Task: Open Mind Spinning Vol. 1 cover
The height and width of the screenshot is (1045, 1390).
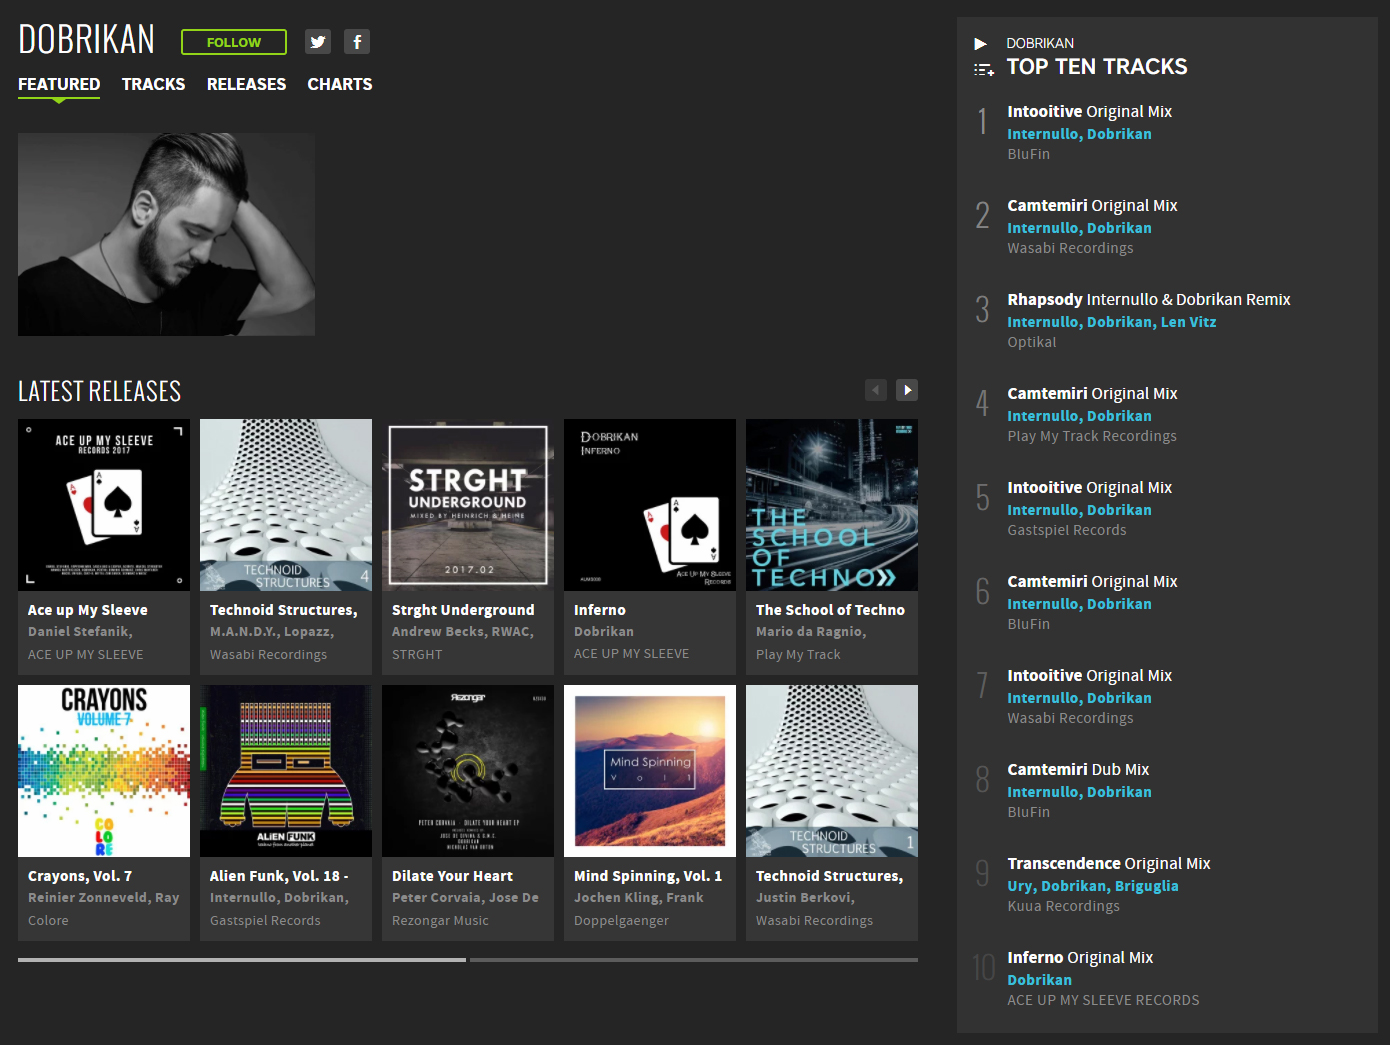Action: tap(650, 771)
